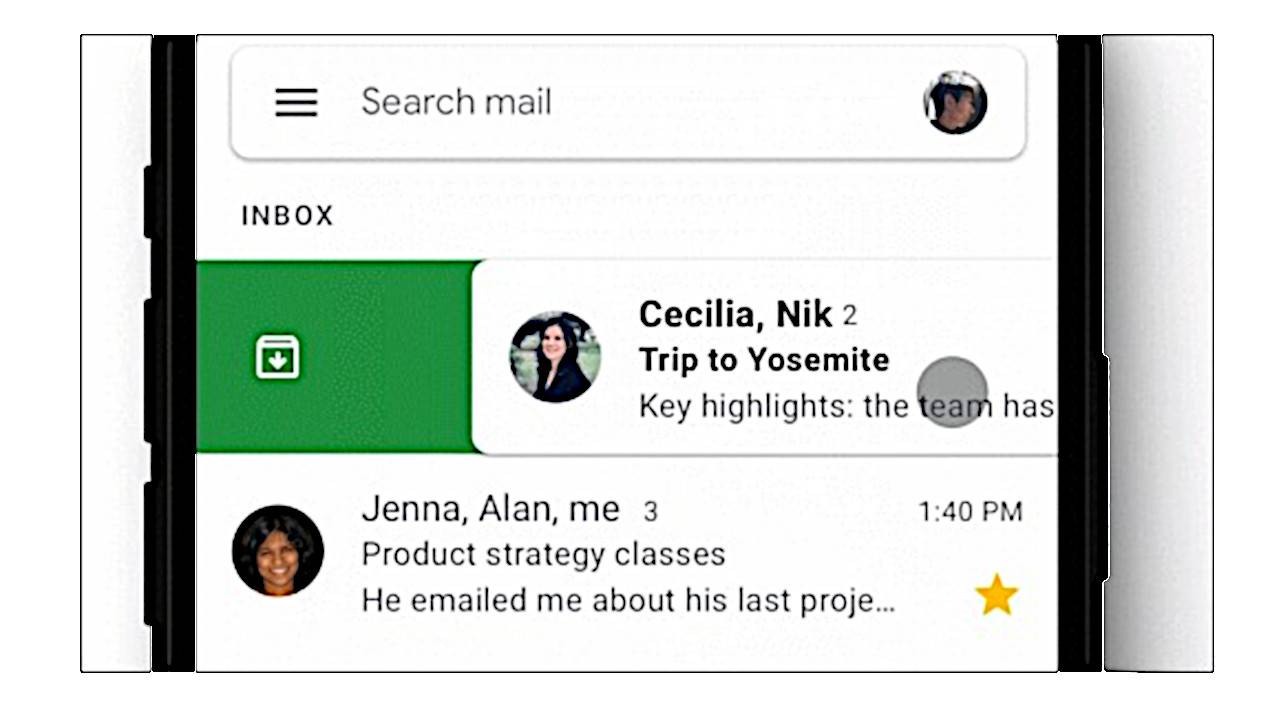This screenshot has width=1280, height=720.
Task: Open the hamburger navigation menu
Action: point(296,102)
